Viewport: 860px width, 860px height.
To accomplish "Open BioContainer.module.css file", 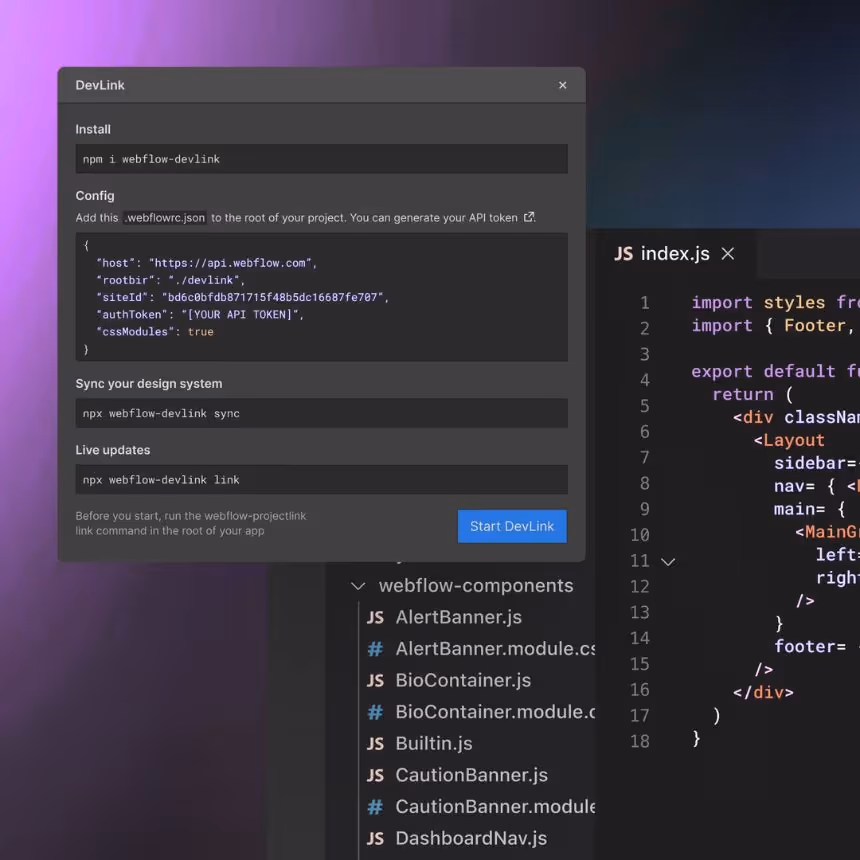I will click(495, 712).
